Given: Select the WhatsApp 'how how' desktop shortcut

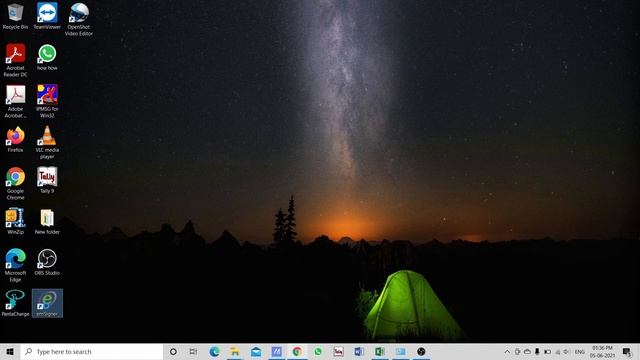Looking at the screenshot, I should coord(47,58).
